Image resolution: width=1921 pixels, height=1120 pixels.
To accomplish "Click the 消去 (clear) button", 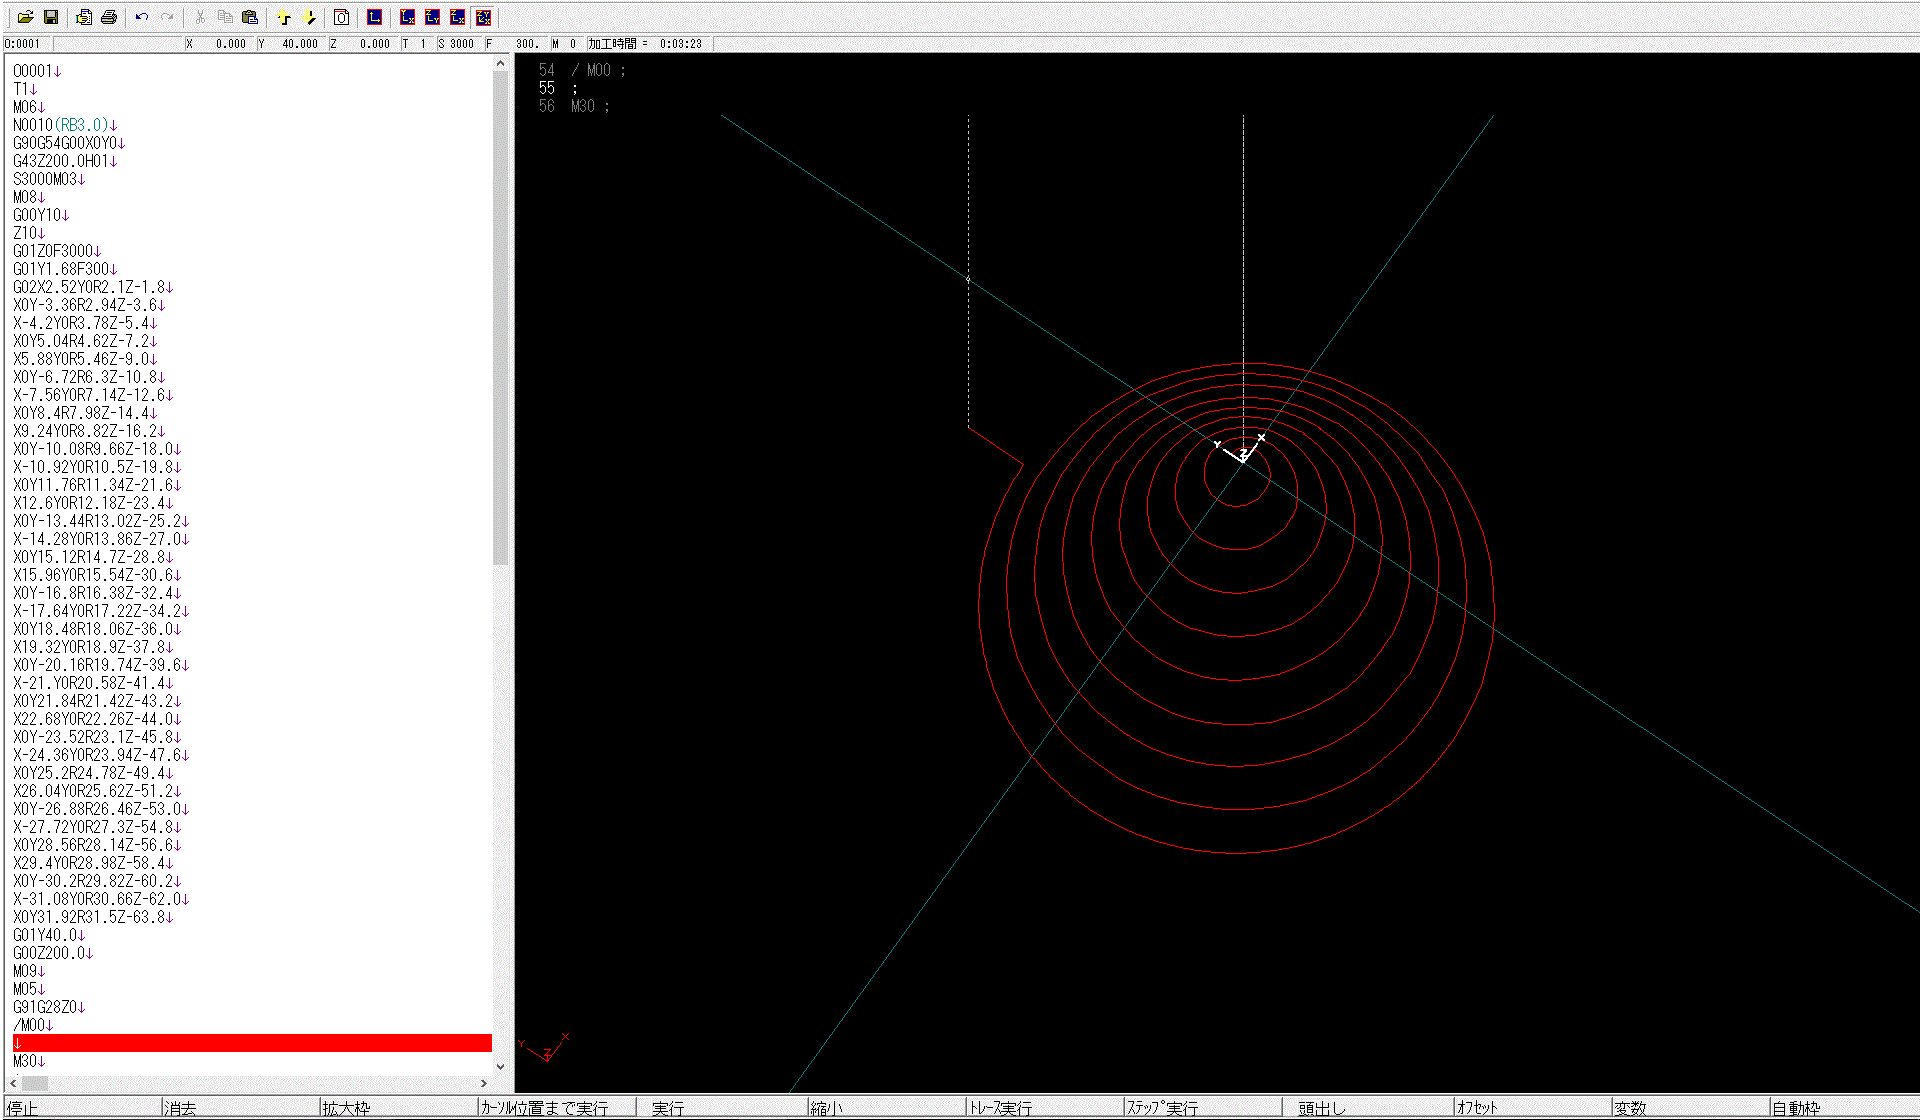I will tap(239, 1108).
